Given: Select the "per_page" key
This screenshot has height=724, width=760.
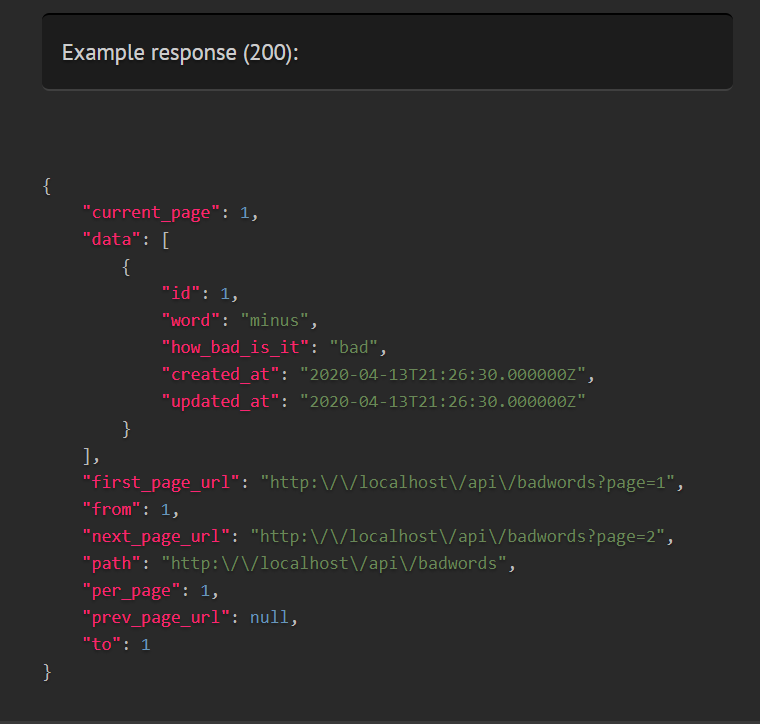Looking at the screenshot, I should pos(132,591).
